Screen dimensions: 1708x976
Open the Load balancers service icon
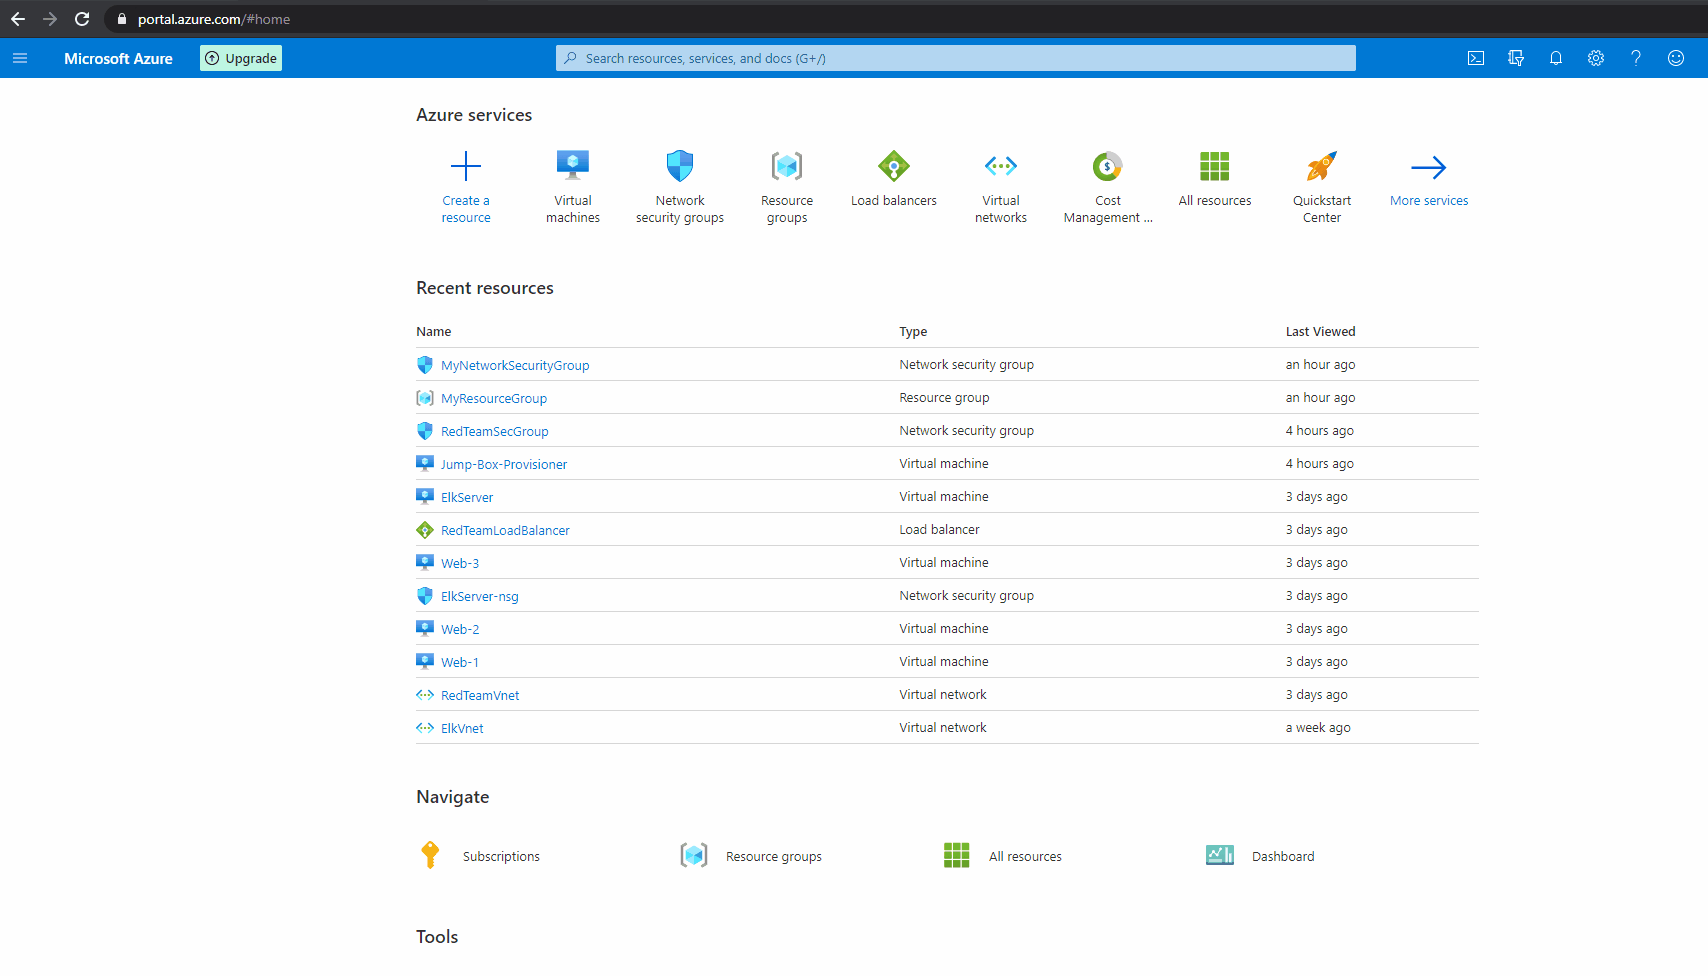pos(894,166)
